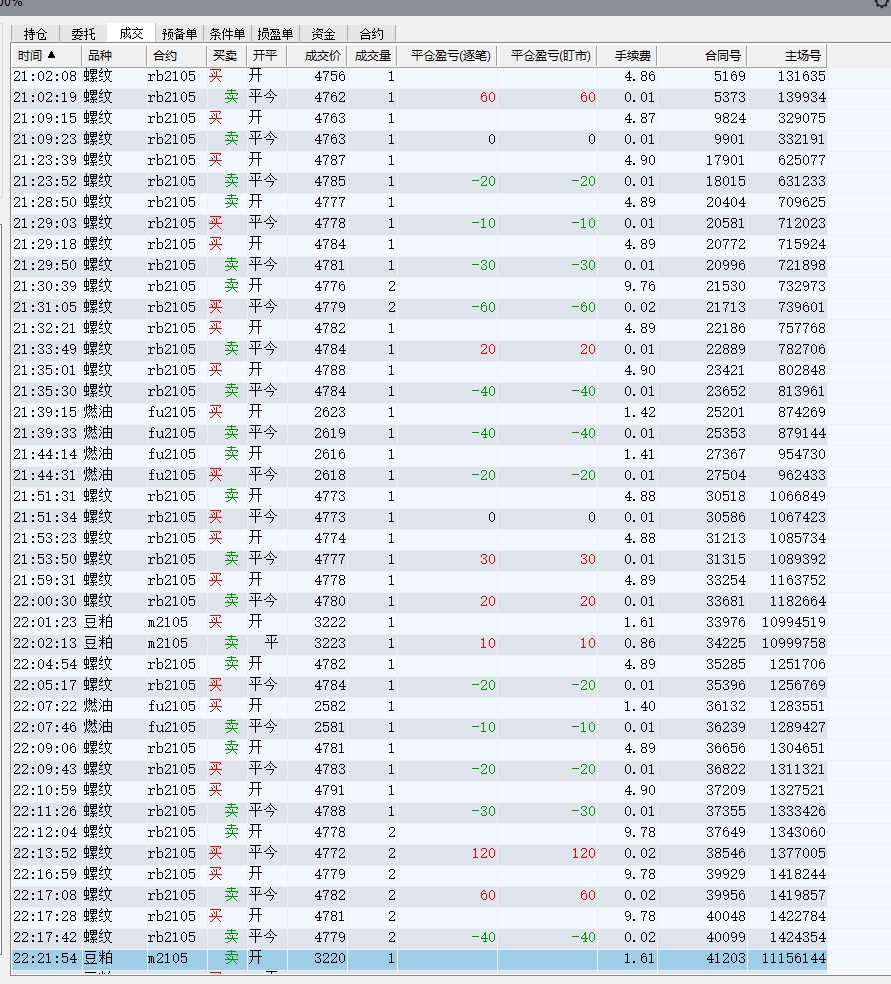The image size is (891, 984).
Task: Select main-exchange number 10999758
Action: 794,644
